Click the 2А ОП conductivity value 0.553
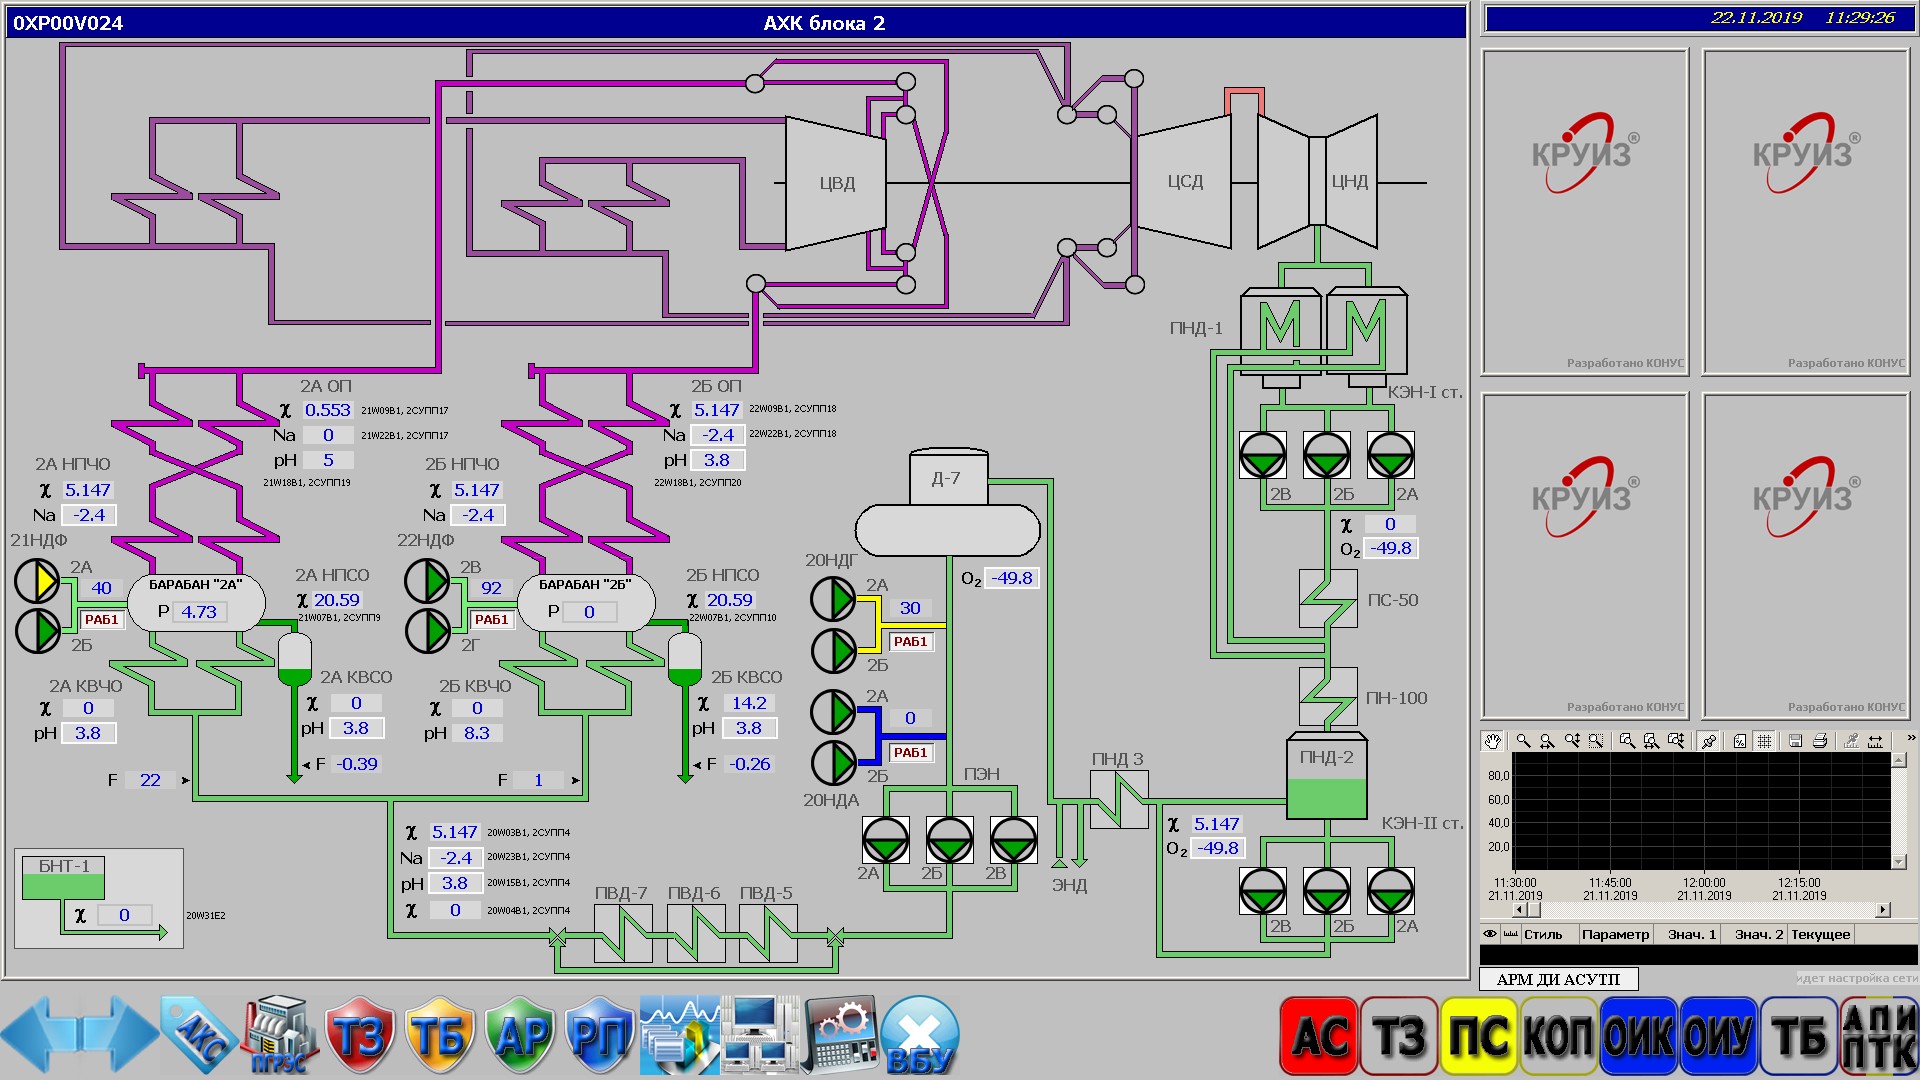Image resolution: width=1920 pixels, height=1080 pixels. tap(328, 410)
